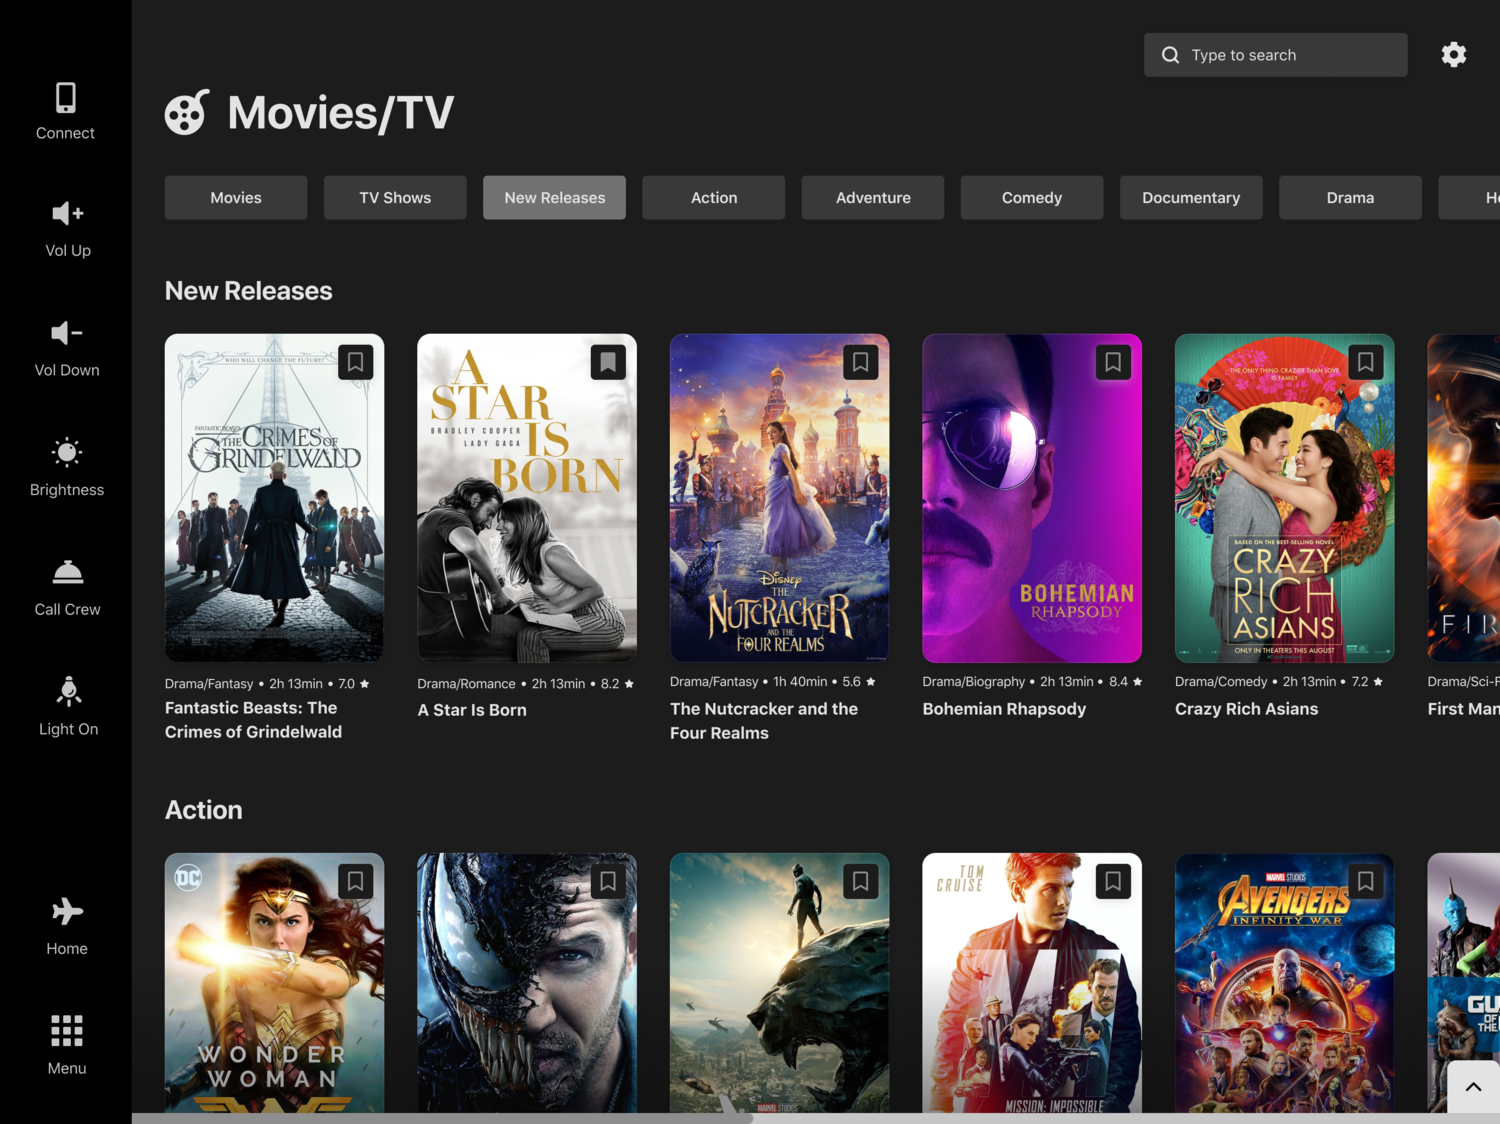Click the 'A Star Is Born' title

(472, 710)
